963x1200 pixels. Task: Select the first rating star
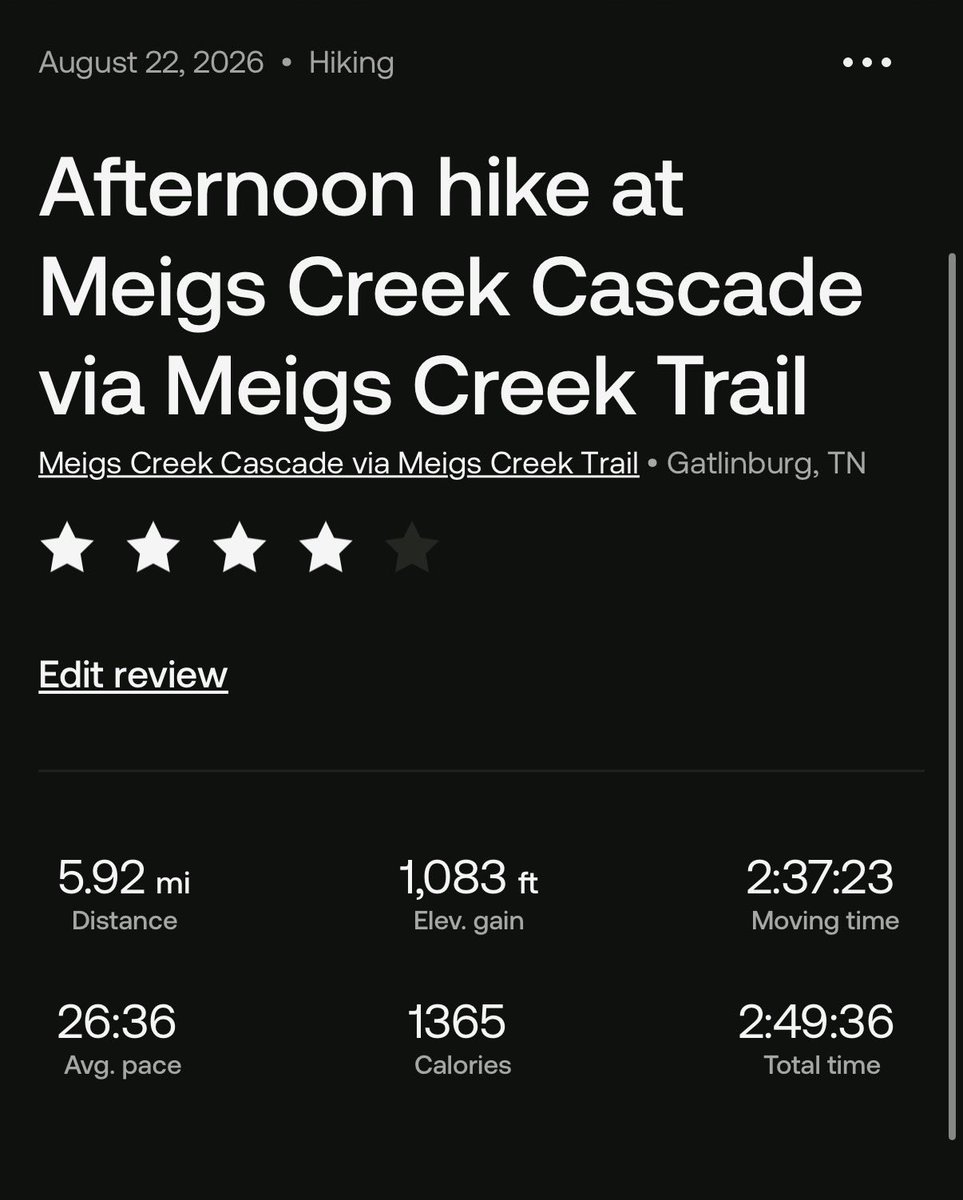pyautogui.click(x=67, y=551)
